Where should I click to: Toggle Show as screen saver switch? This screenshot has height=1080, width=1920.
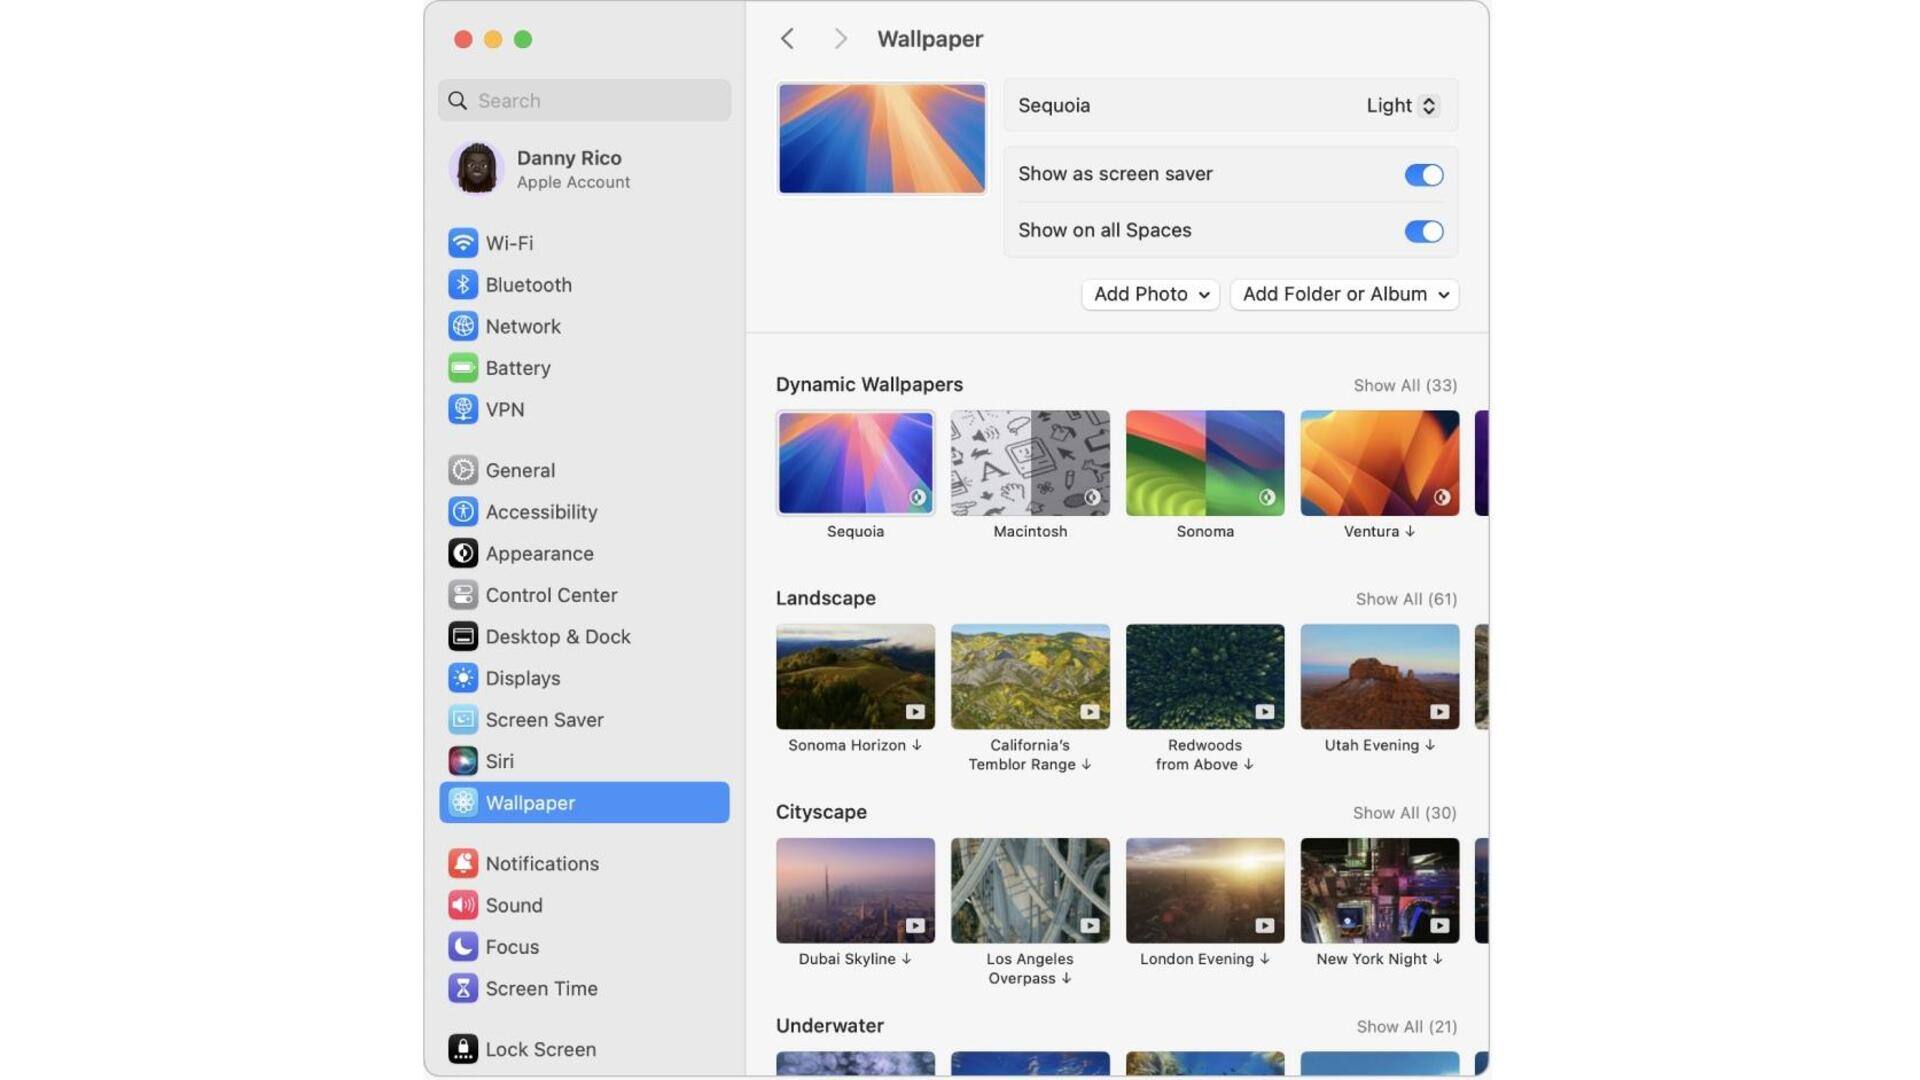tap(1423, 175)
